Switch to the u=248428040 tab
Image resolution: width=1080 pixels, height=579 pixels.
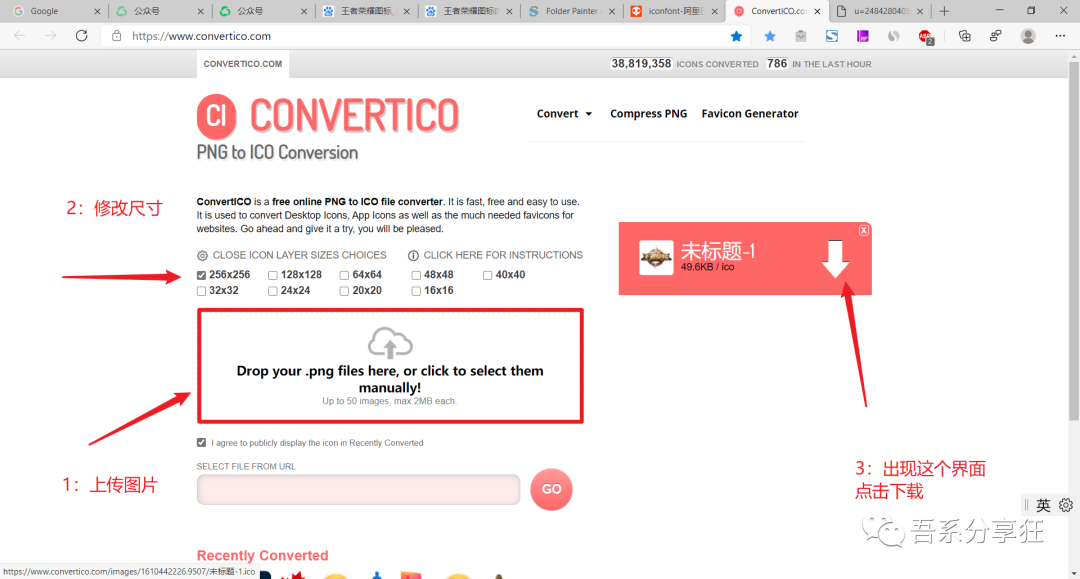coord(880,11)
